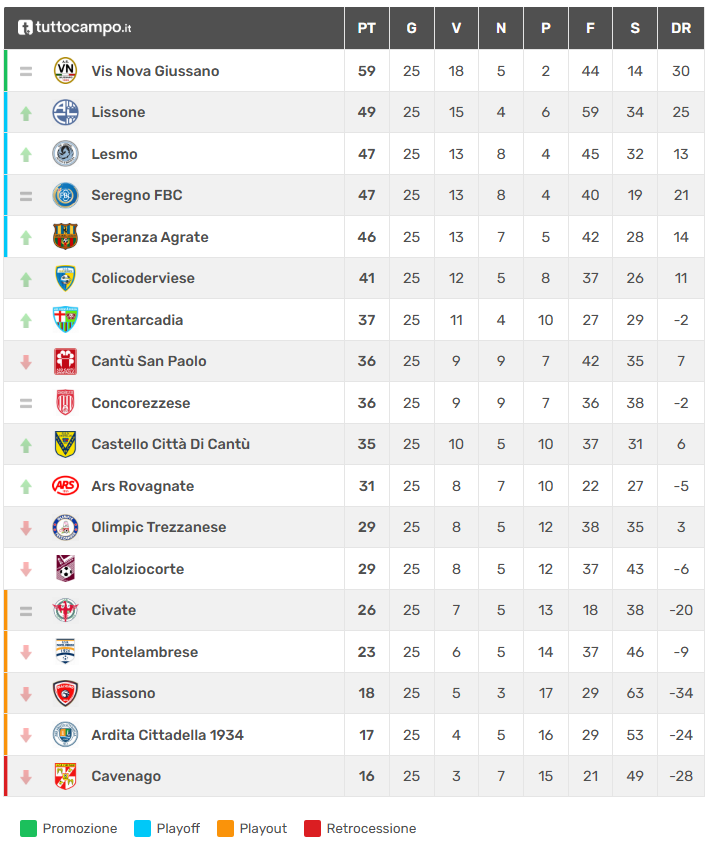Click the tuttocampo.it logo
This screenshot has width=707, height=842.
pyautogui.click(x=75, y=28)
